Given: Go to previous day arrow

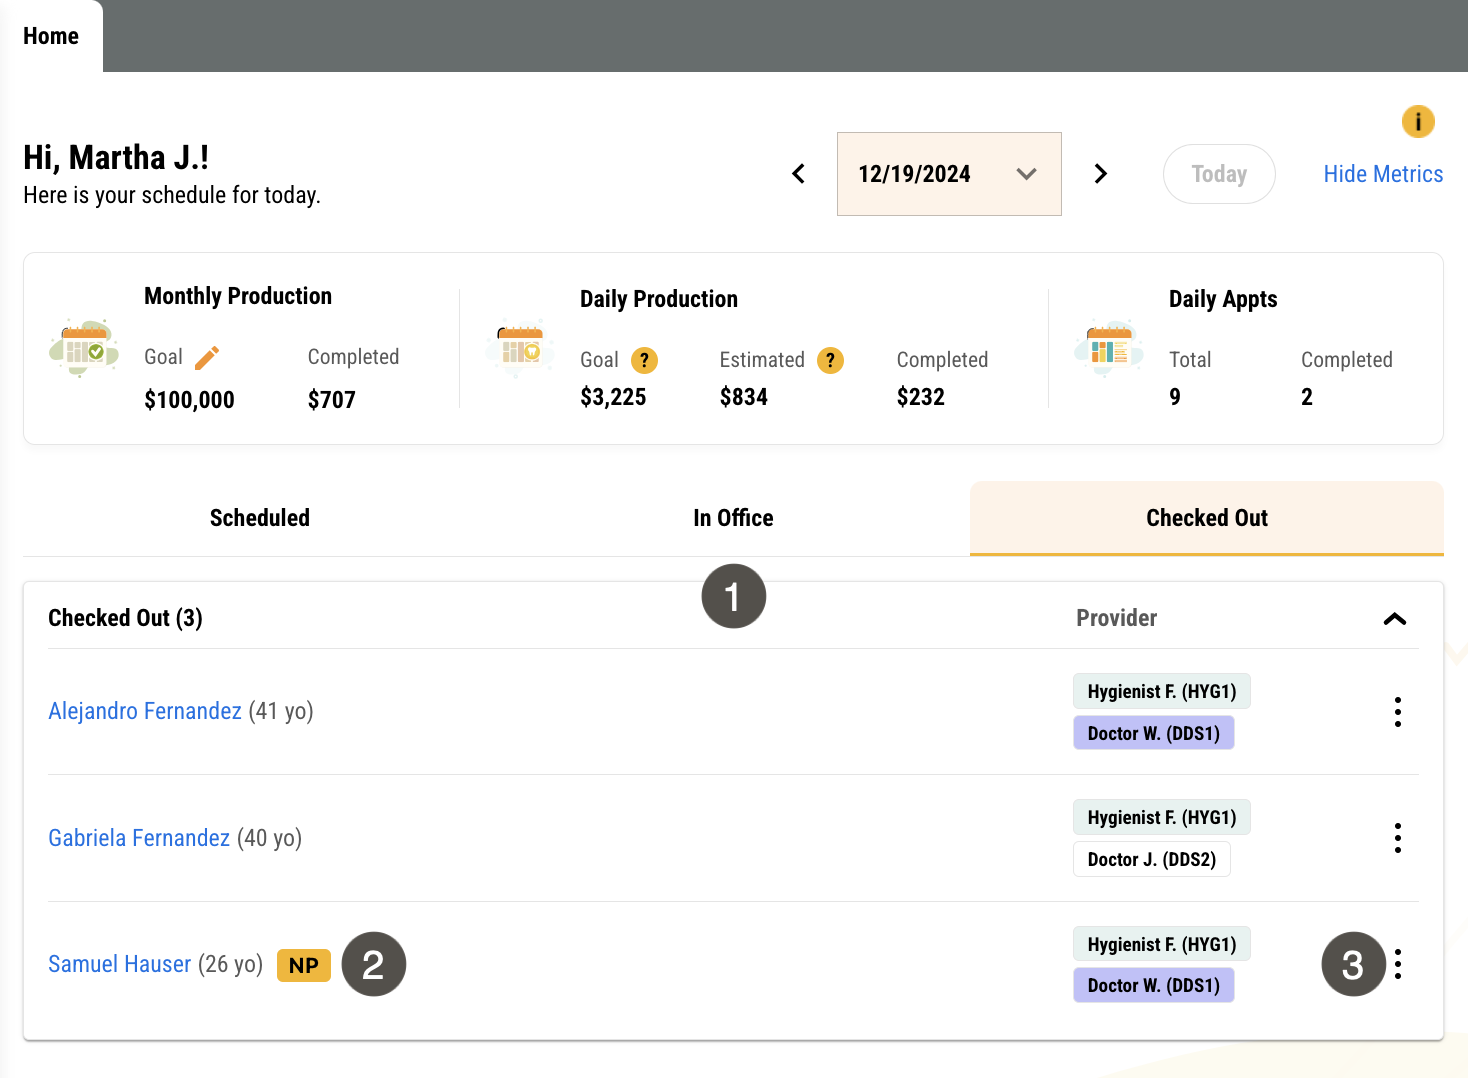Looking at the screenshot, I should [798, 174].
